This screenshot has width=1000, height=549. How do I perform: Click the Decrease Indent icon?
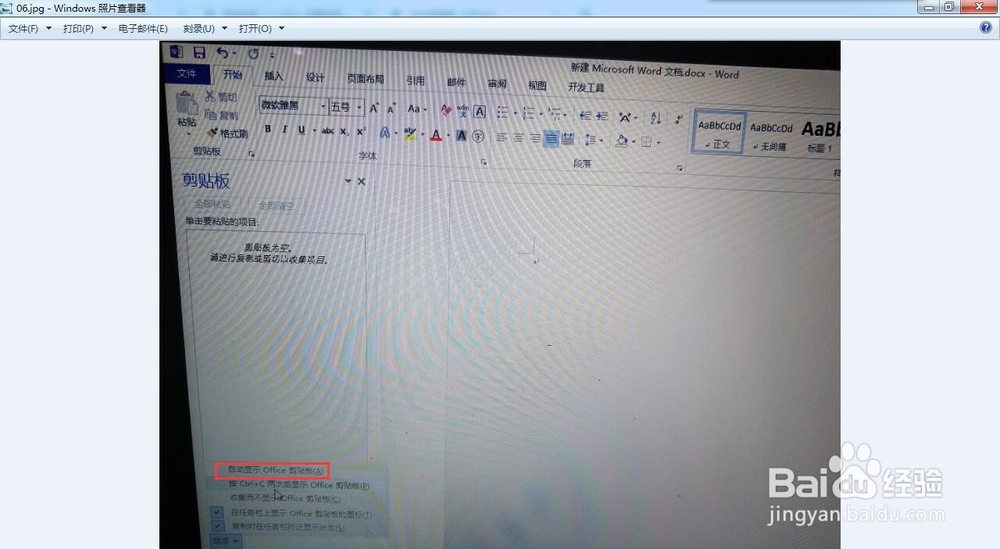click(584, 115)
